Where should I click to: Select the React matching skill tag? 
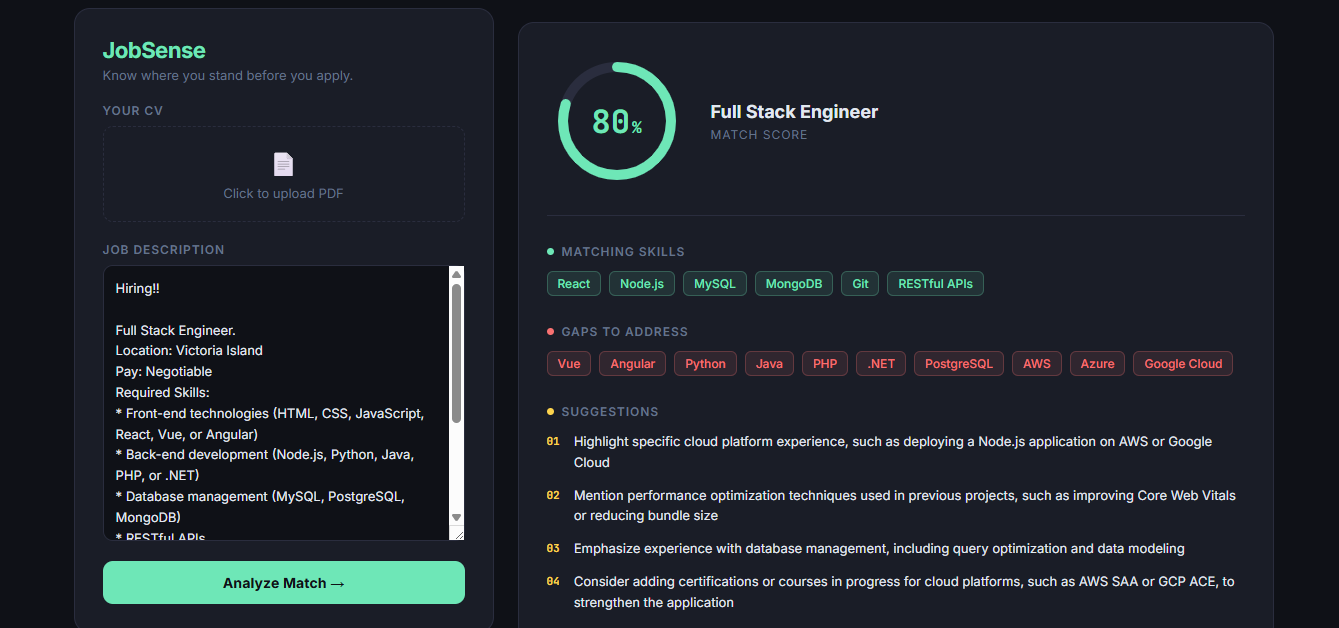click(x=574, y=284)
